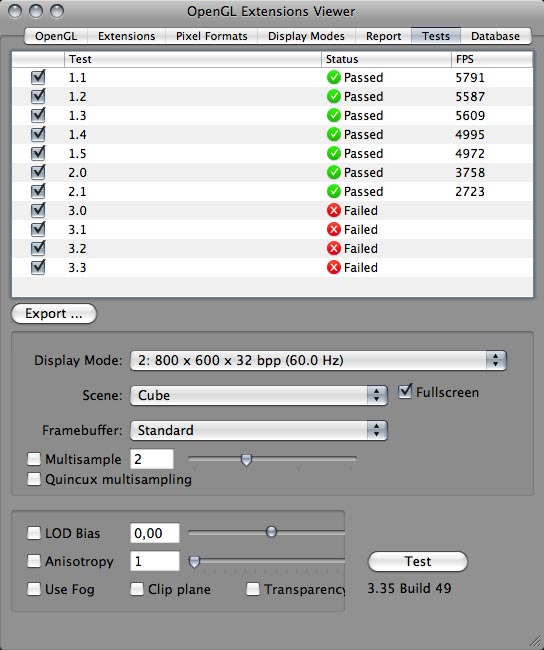Sort by the FPS column header

tap(492, 59)
